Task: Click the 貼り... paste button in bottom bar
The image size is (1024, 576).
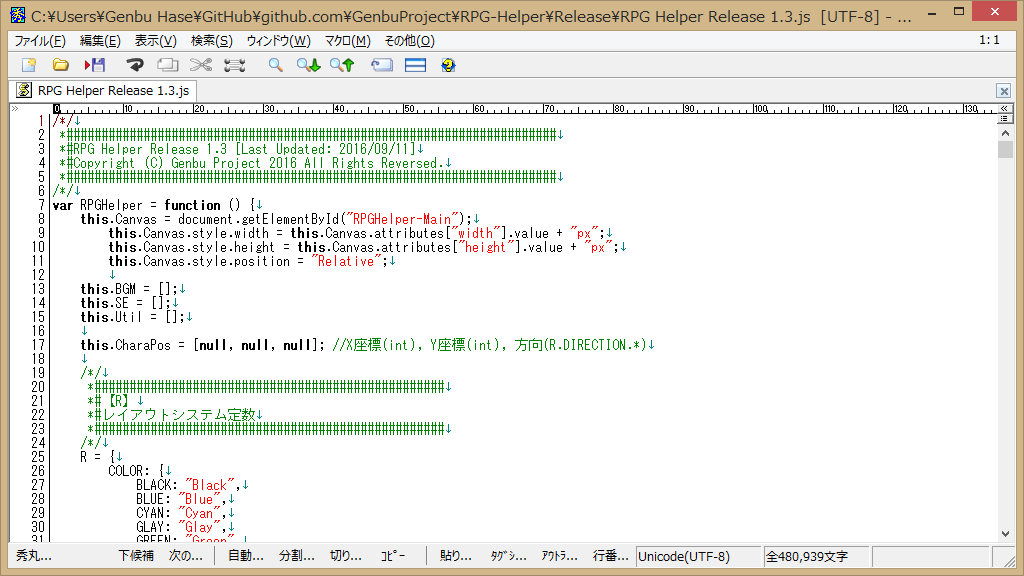Action: point(456,556)
